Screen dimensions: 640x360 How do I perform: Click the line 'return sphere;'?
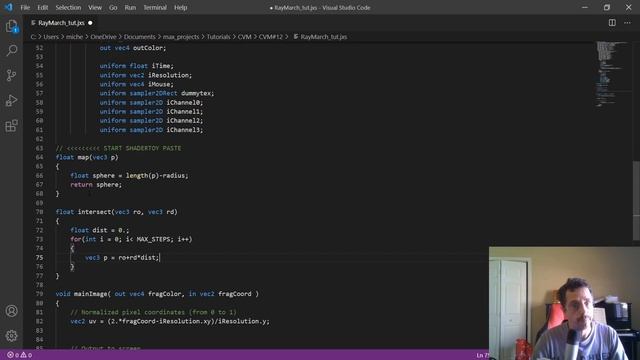pyautogui.click(x=96, y=184)
